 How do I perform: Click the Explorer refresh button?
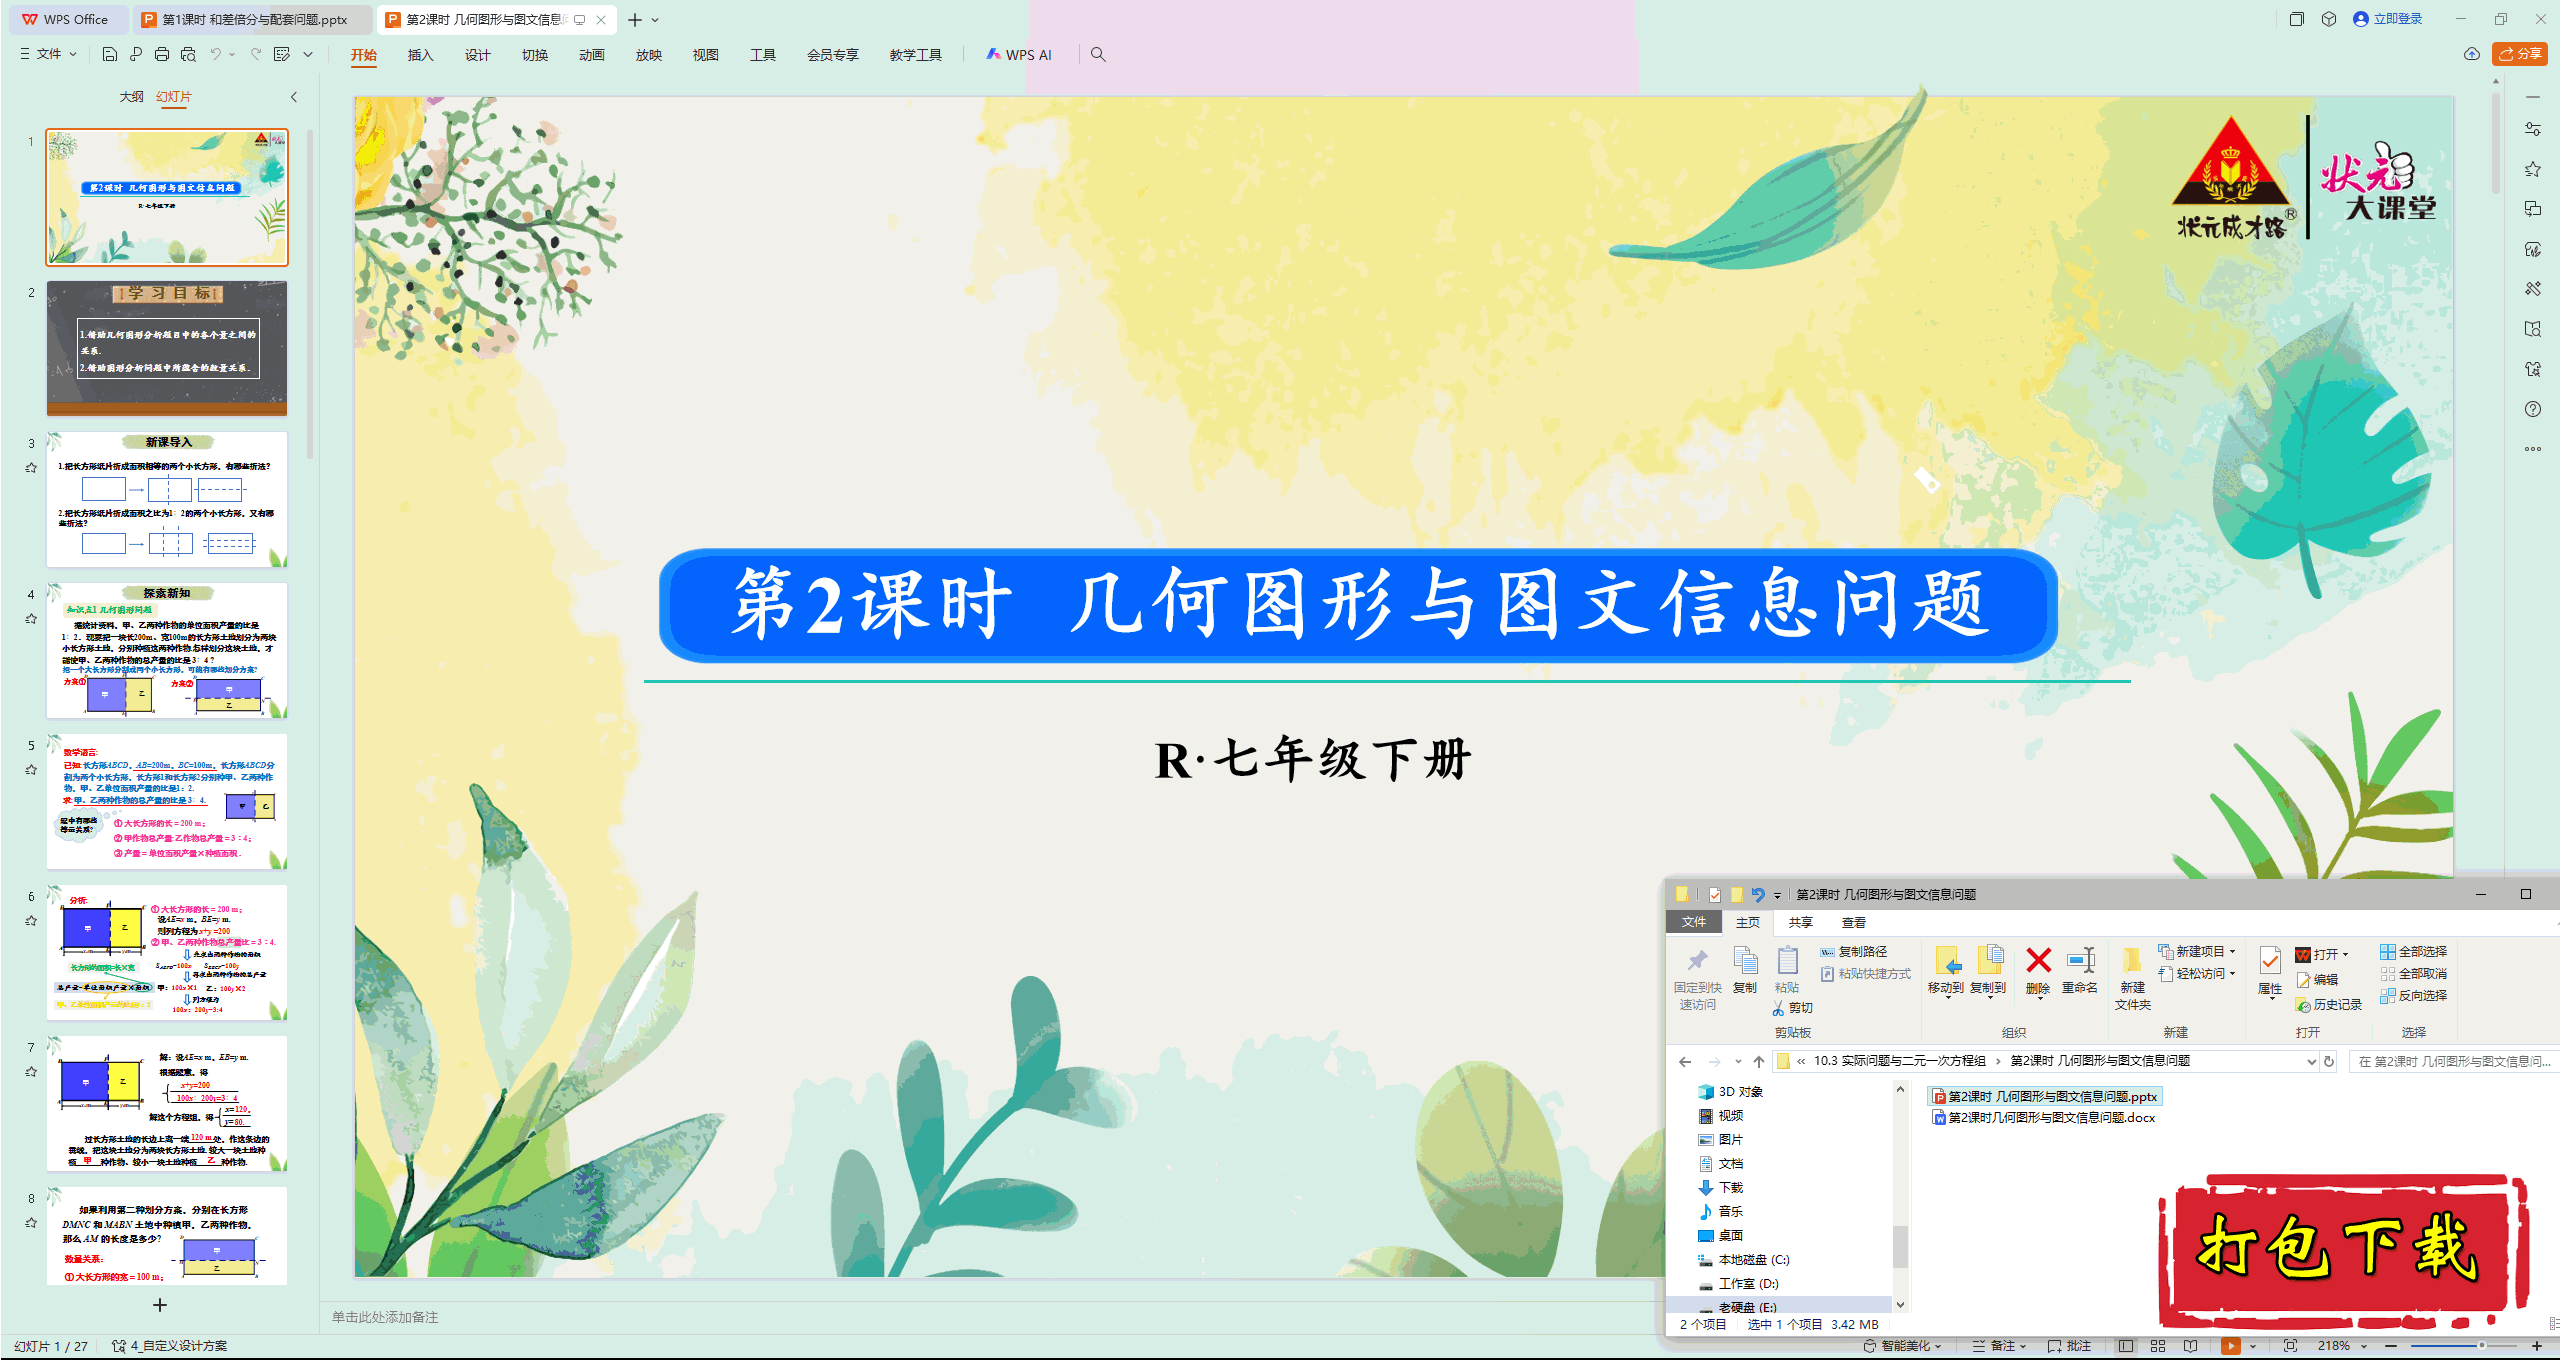(2329, 1061)
